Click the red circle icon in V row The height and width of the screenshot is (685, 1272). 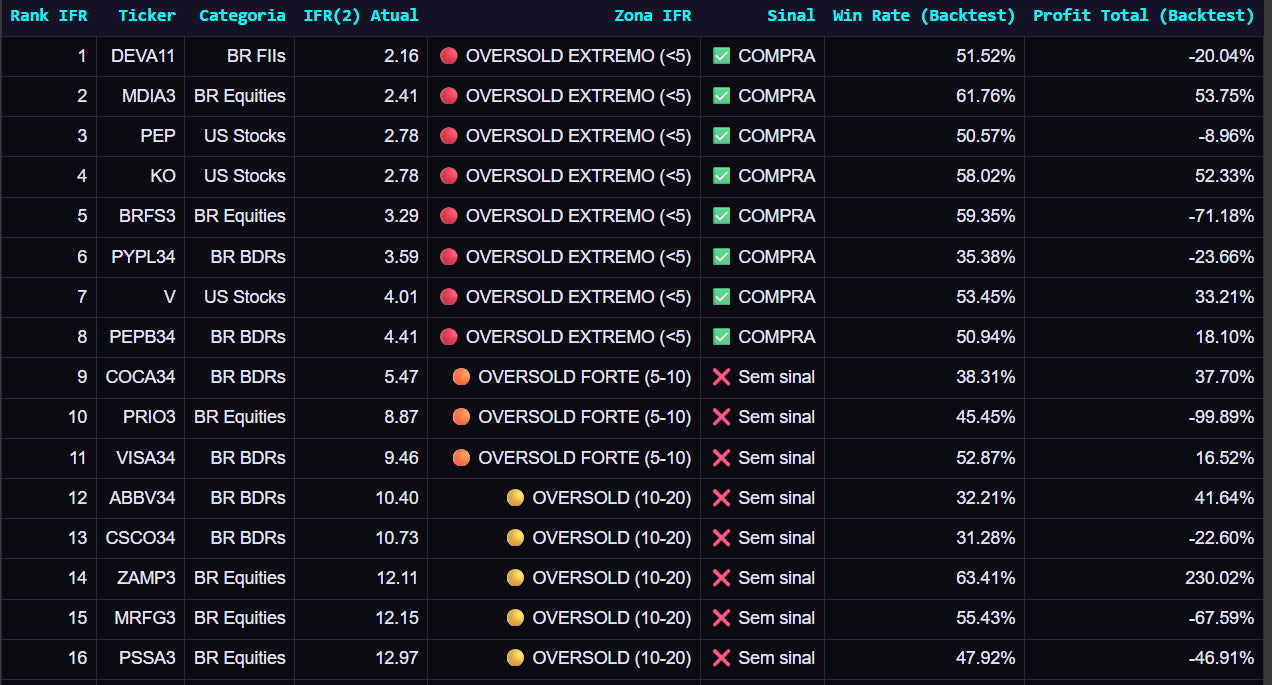[449, 297]
